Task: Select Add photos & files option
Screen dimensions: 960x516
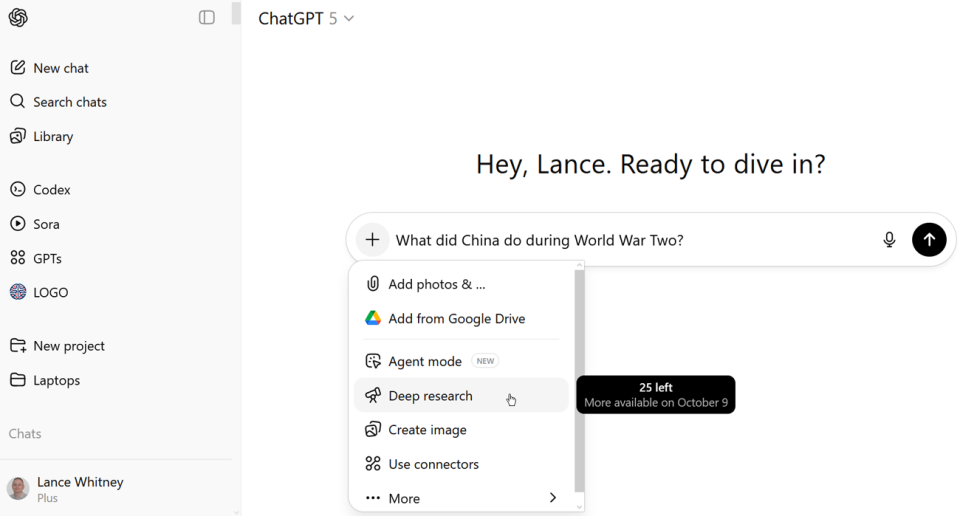Action: 436,284
